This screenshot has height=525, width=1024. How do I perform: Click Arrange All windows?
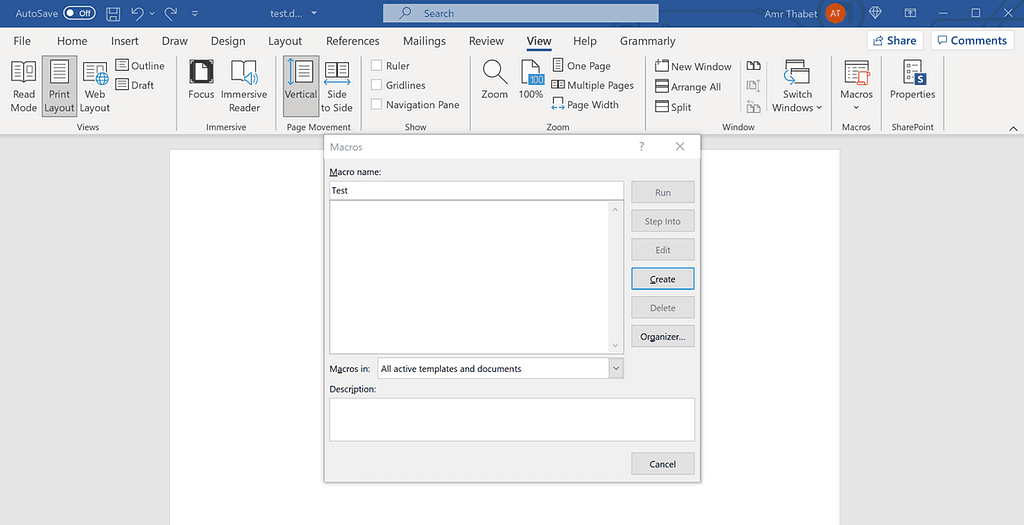pyautogui.click(x=688, y=87)
